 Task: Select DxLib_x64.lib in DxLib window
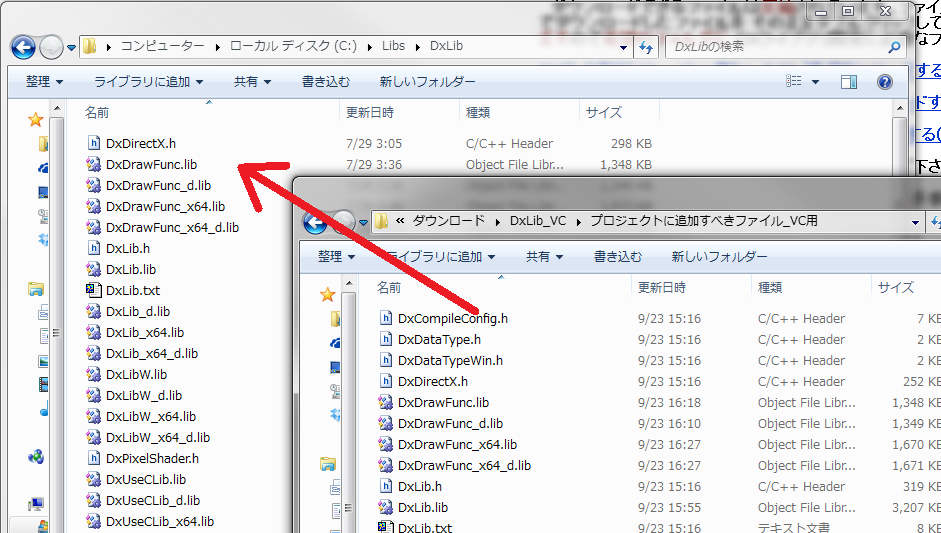(145, 333)
